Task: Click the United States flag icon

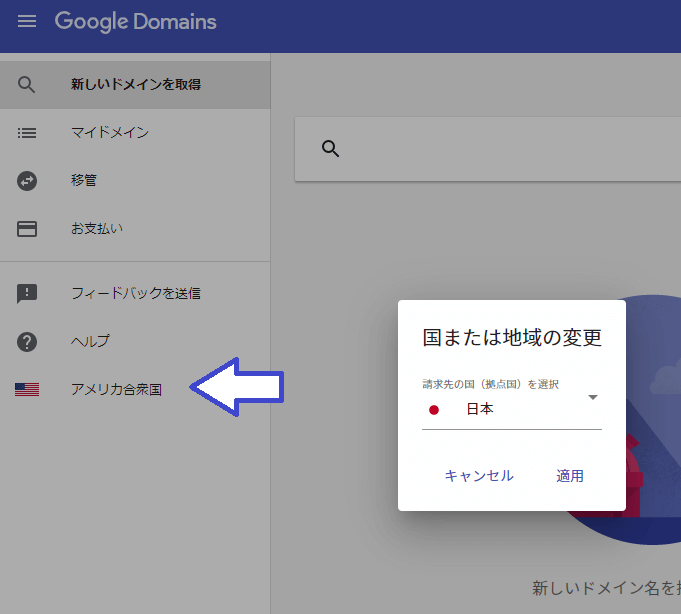Action: tap(27, 390)
